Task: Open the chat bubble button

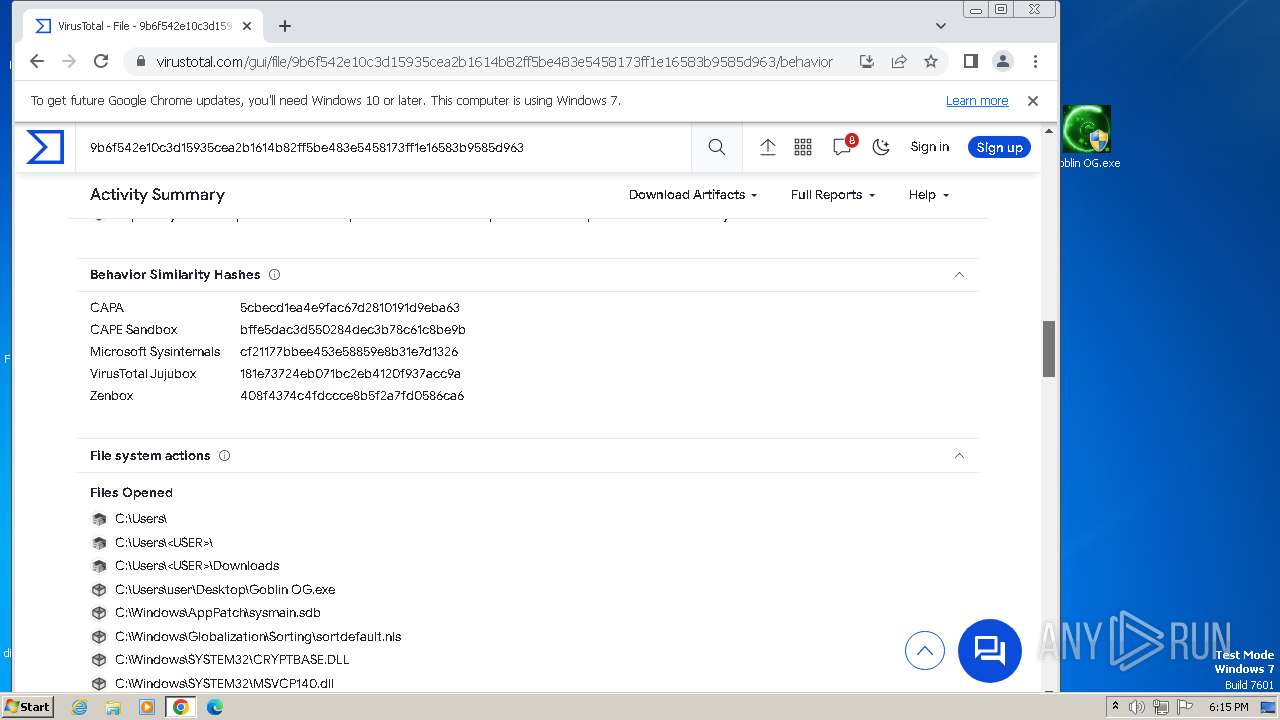Action: [990, 651]
